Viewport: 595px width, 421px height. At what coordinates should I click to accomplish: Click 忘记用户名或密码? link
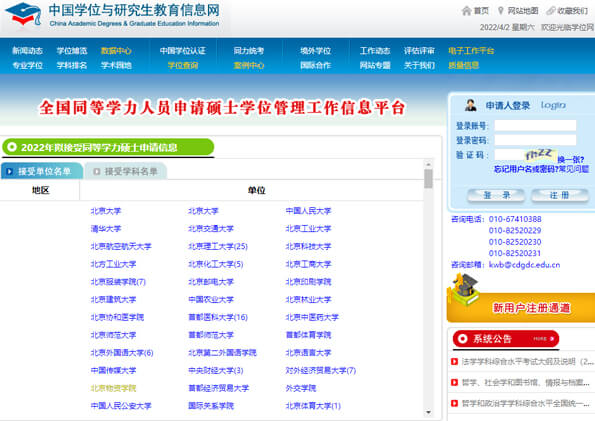coord(526,169)
